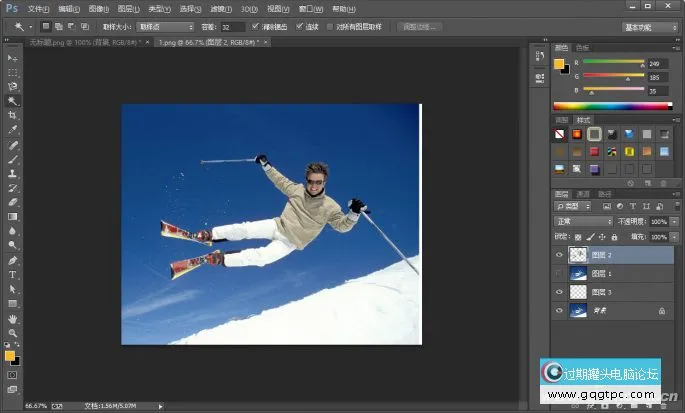Select the Hand tool
Viewport: 685px width, 413px height.
tap(13, 318)
